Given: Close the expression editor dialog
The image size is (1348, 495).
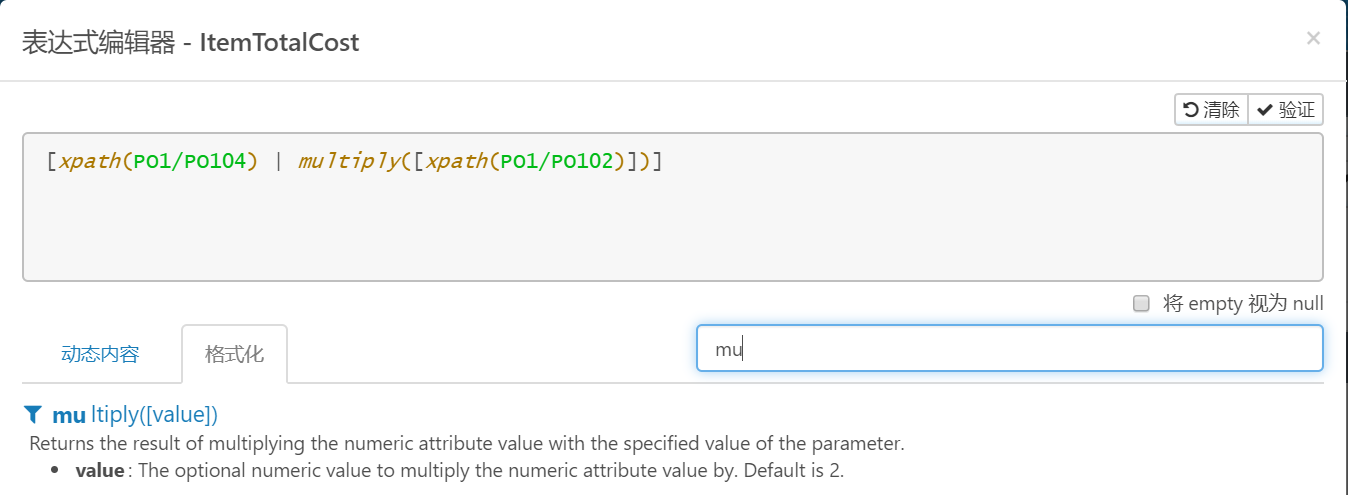Looking at the screenshot, I should coord(1313,39).
